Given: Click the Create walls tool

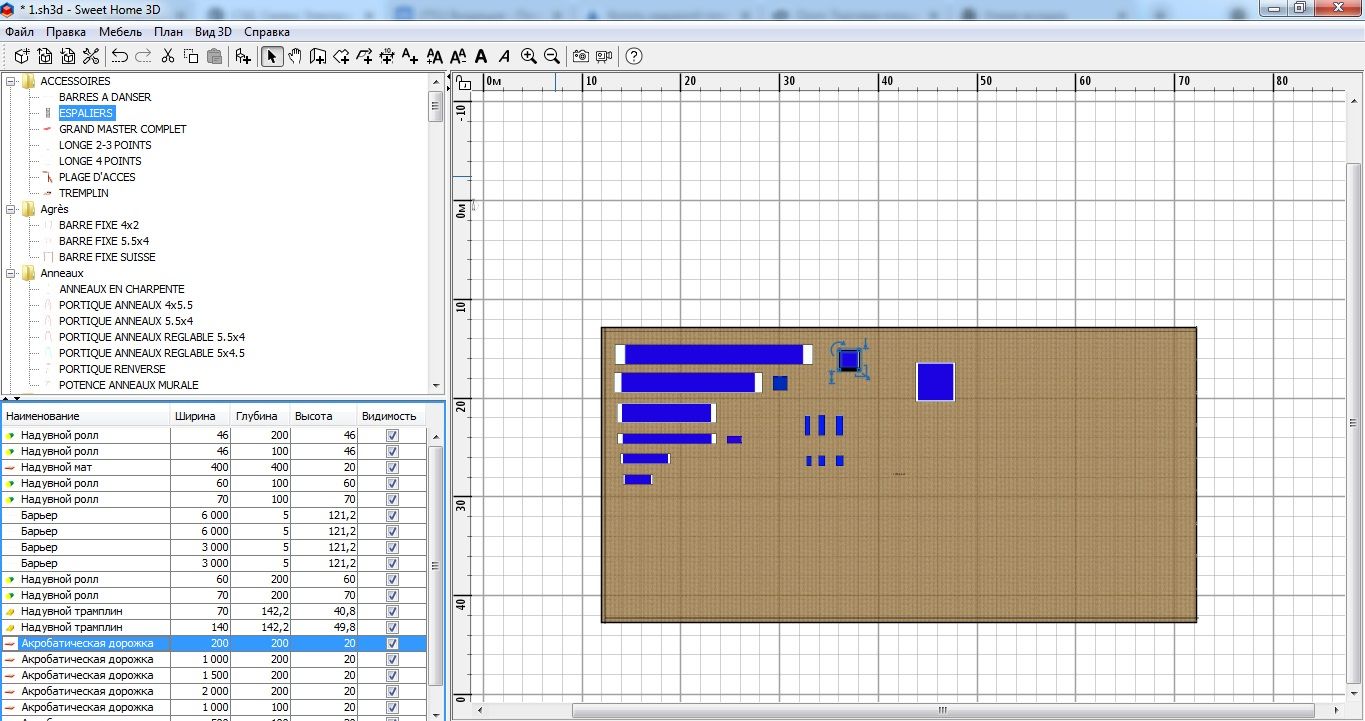Looking at the screenshot, I should pyautogui.click(x=318, y=57).
